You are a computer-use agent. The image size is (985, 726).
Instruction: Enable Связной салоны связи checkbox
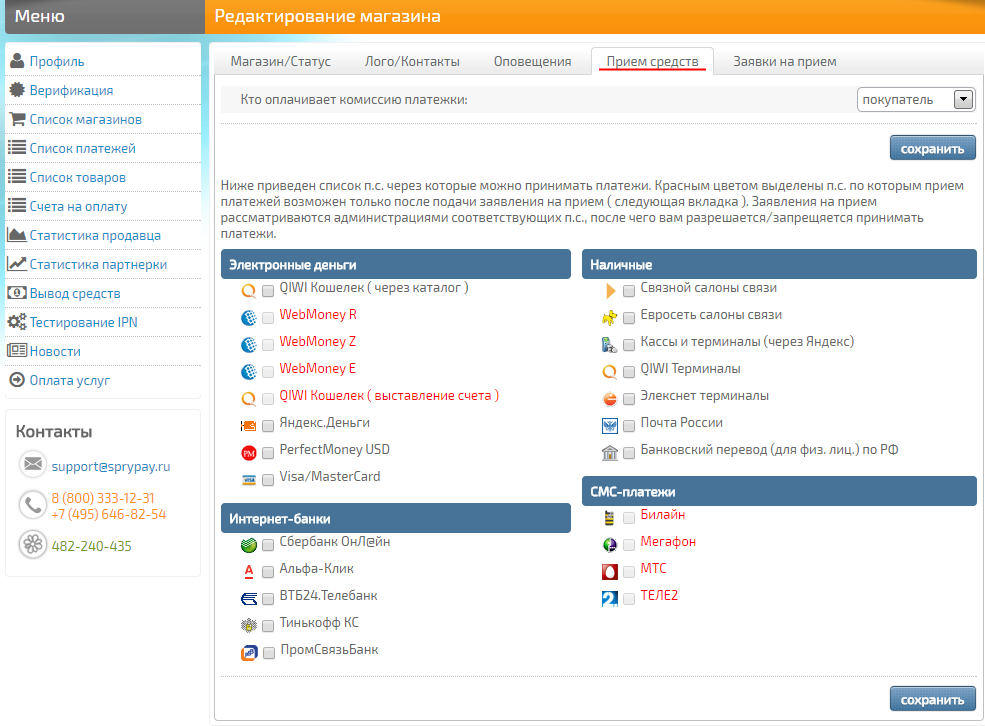(629, 291)
